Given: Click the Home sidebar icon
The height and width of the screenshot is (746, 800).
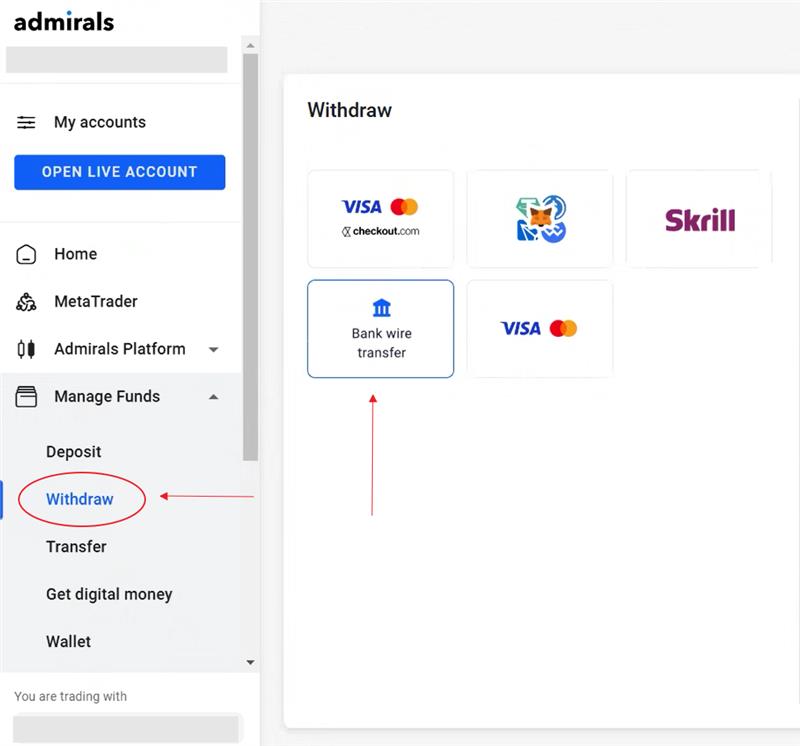Looking at the screenshot, I should 26,254.
